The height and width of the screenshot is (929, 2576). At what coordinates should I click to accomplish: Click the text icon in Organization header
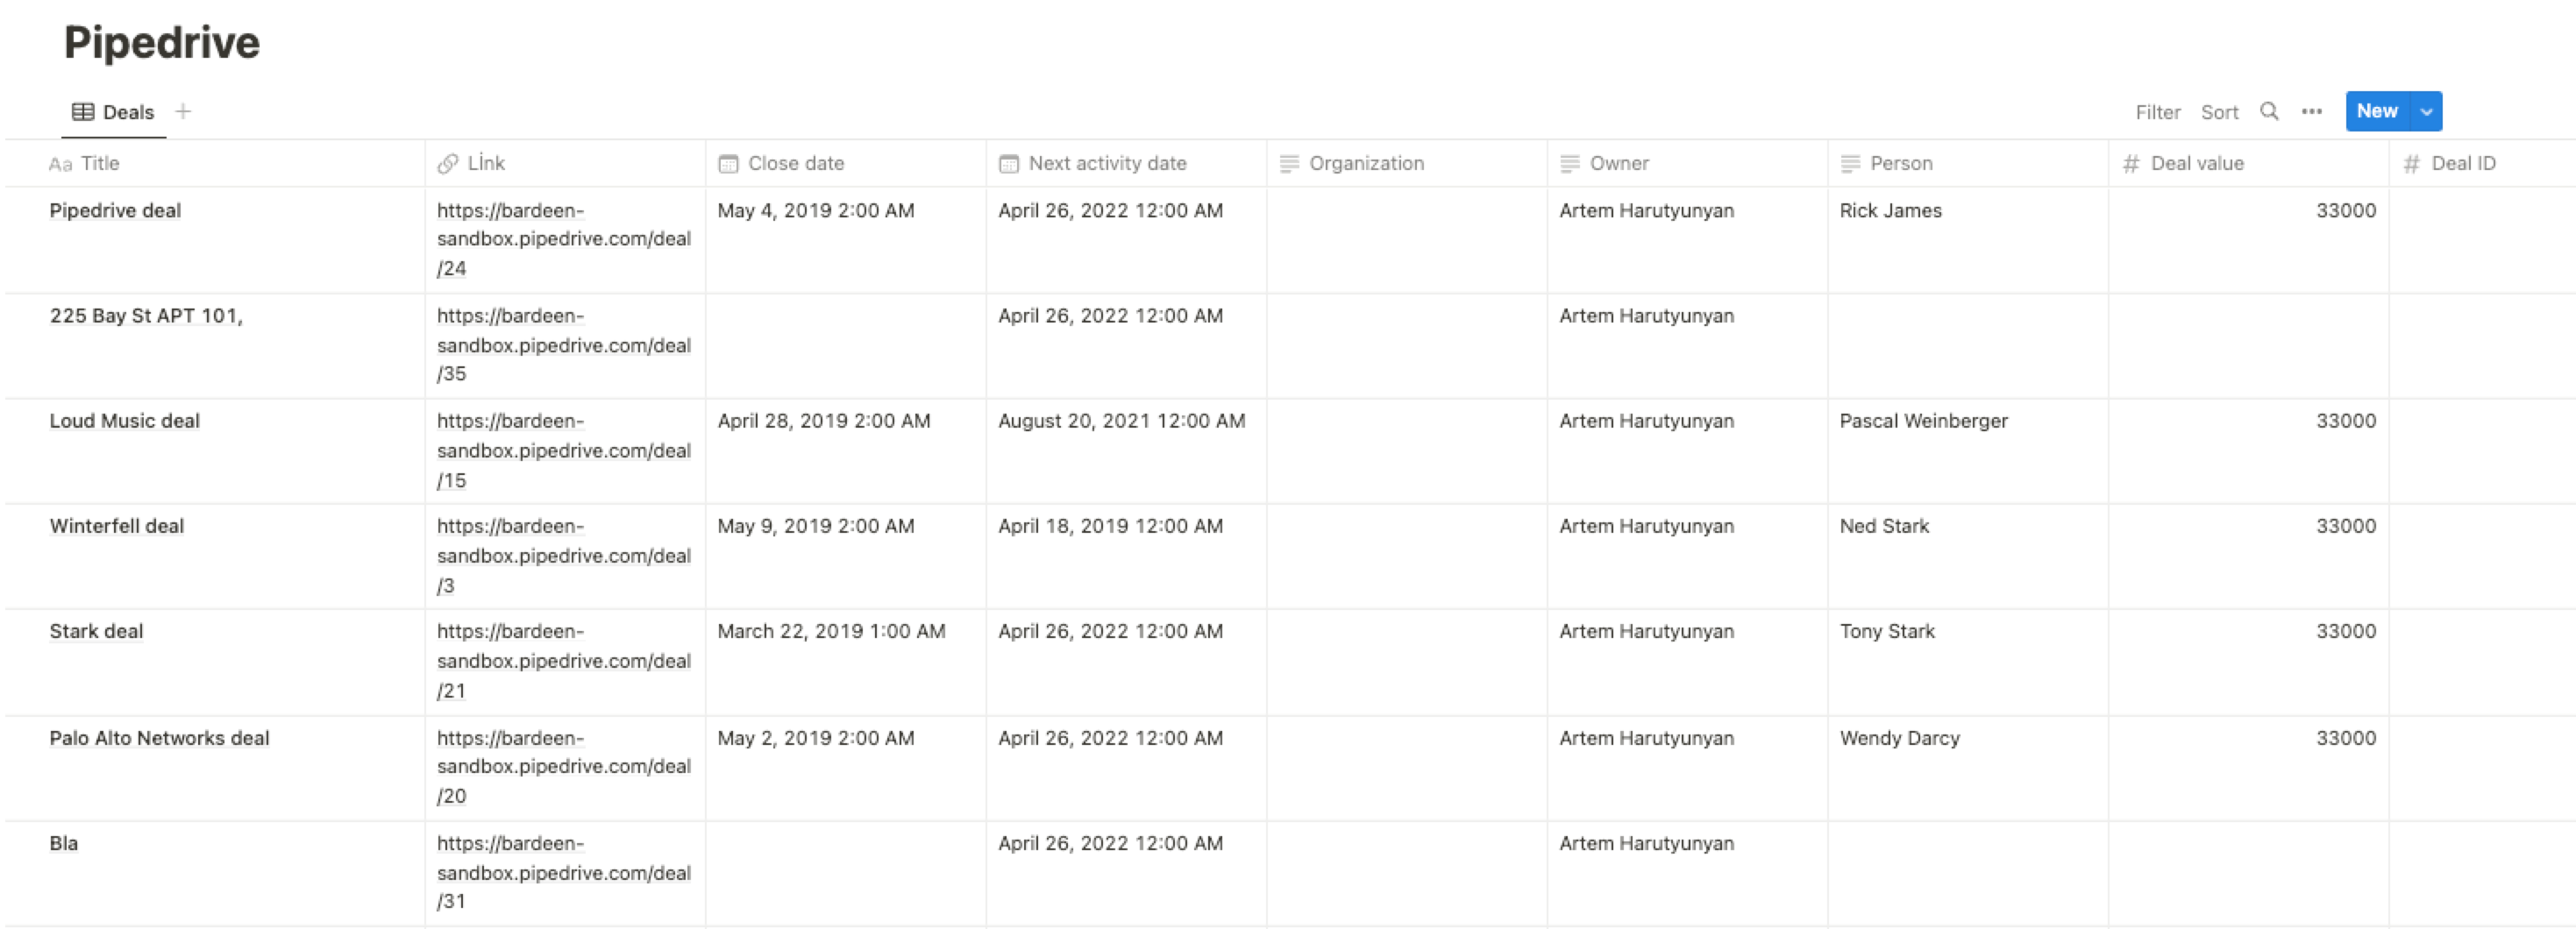coord(1290,163)
